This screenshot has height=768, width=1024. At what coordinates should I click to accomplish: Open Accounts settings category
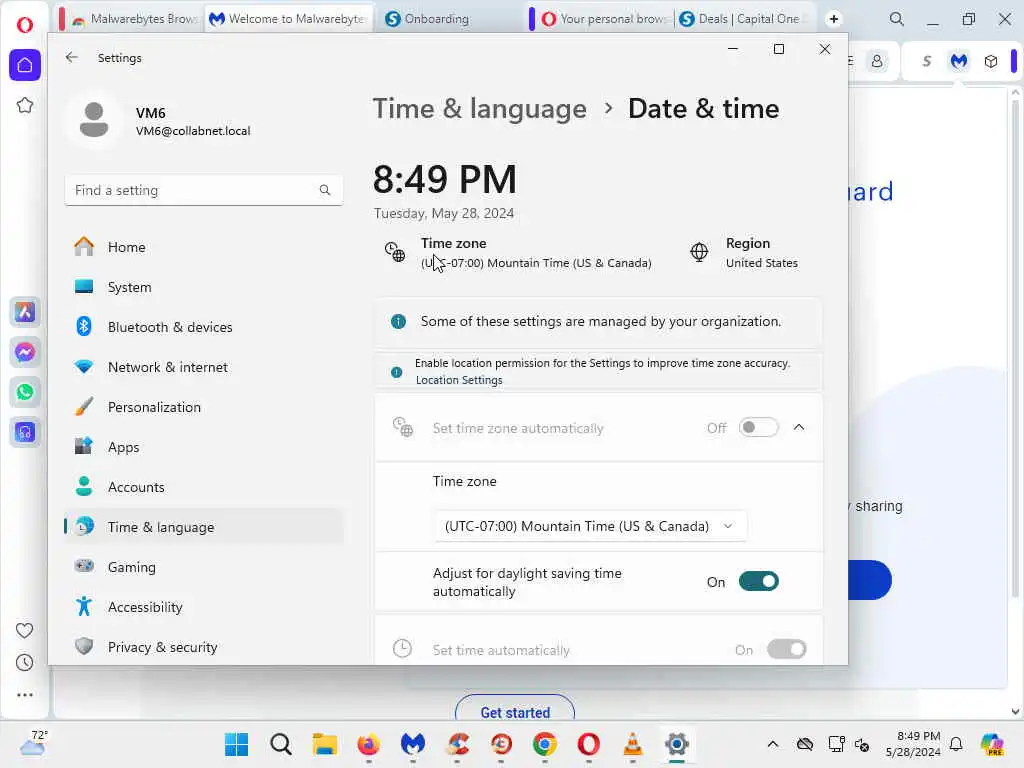click(204, 487)
